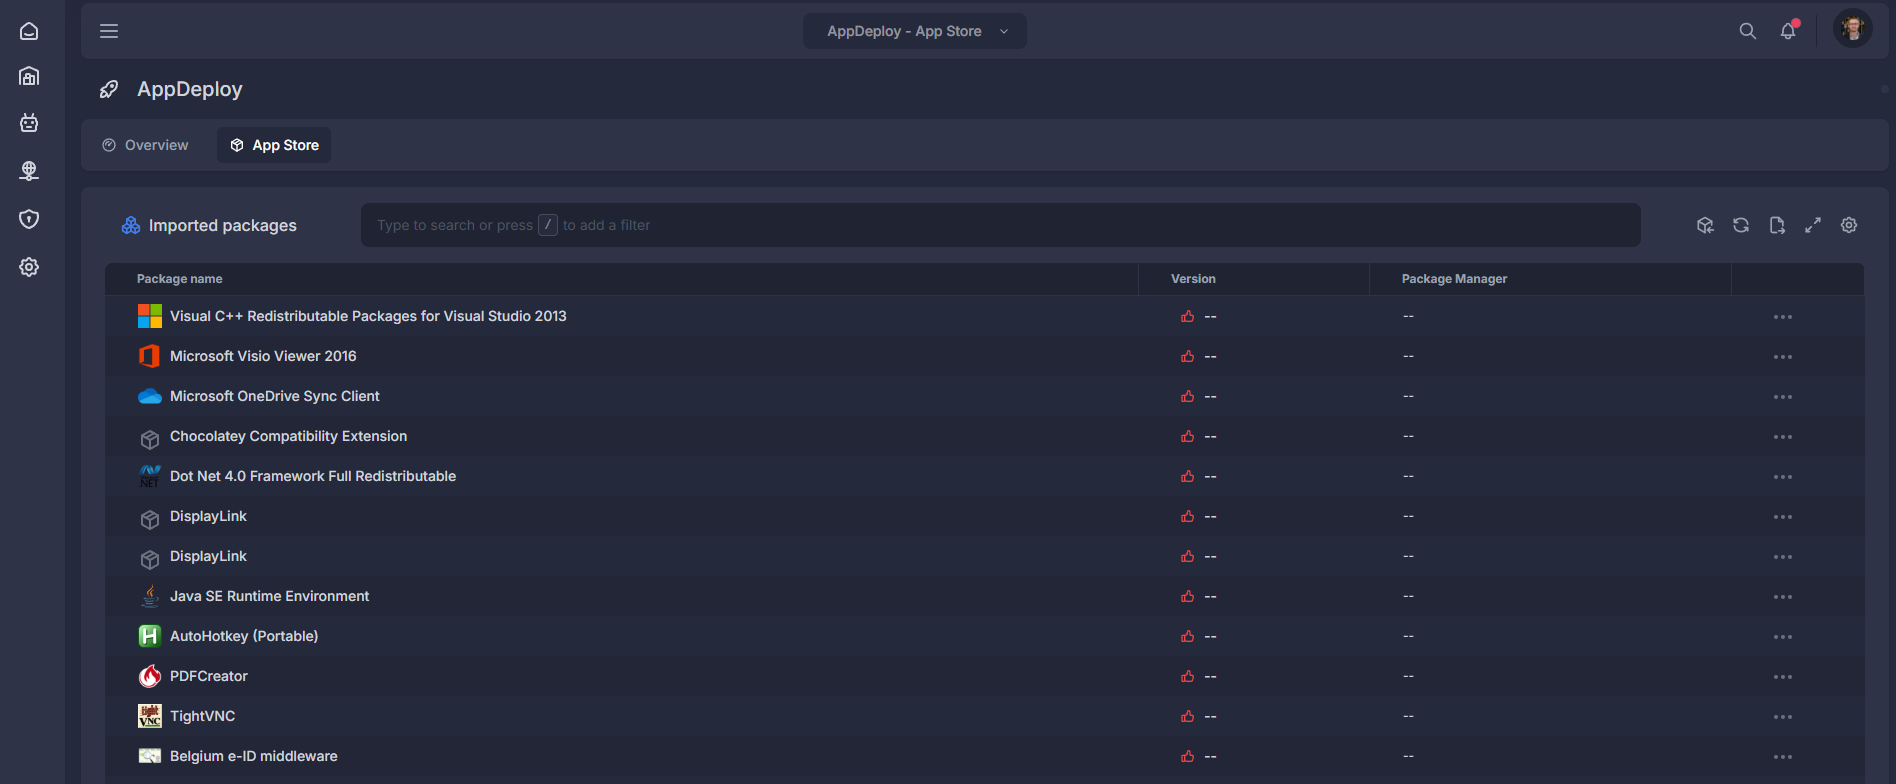Viewport: 1896px width, 784px height.
Task: Click the export file icon
Action: tap(1777, 225)
